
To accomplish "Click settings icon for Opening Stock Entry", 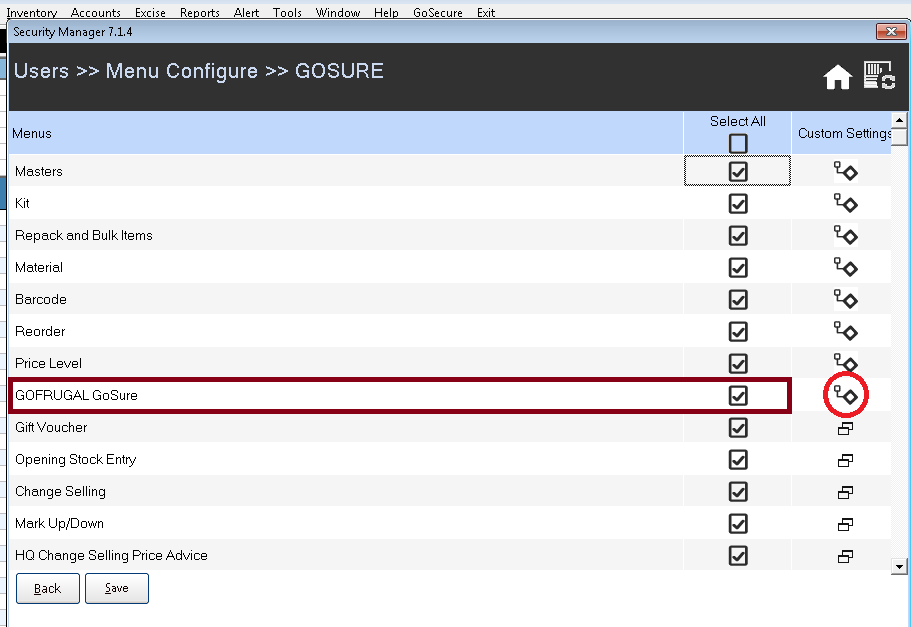I will tap(845, 460).
